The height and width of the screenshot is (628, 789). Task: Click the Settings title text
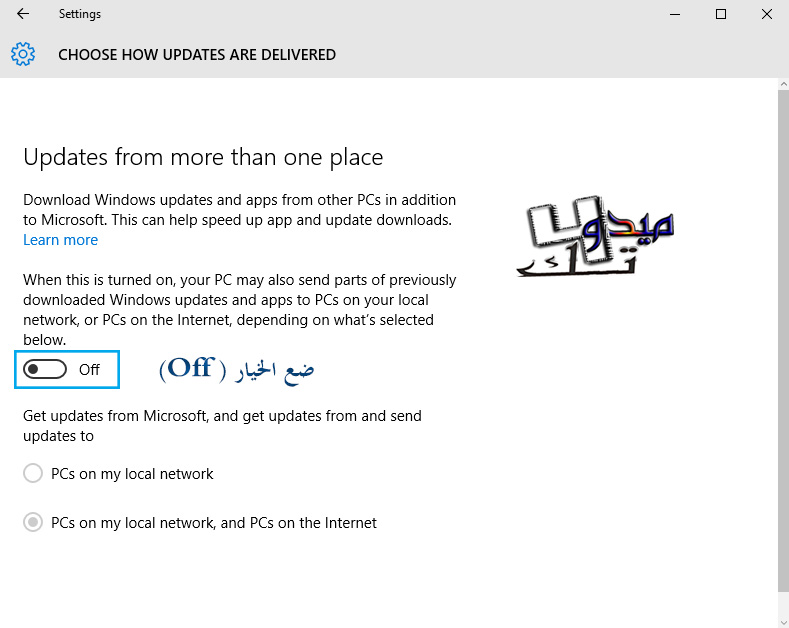[80, 14]
